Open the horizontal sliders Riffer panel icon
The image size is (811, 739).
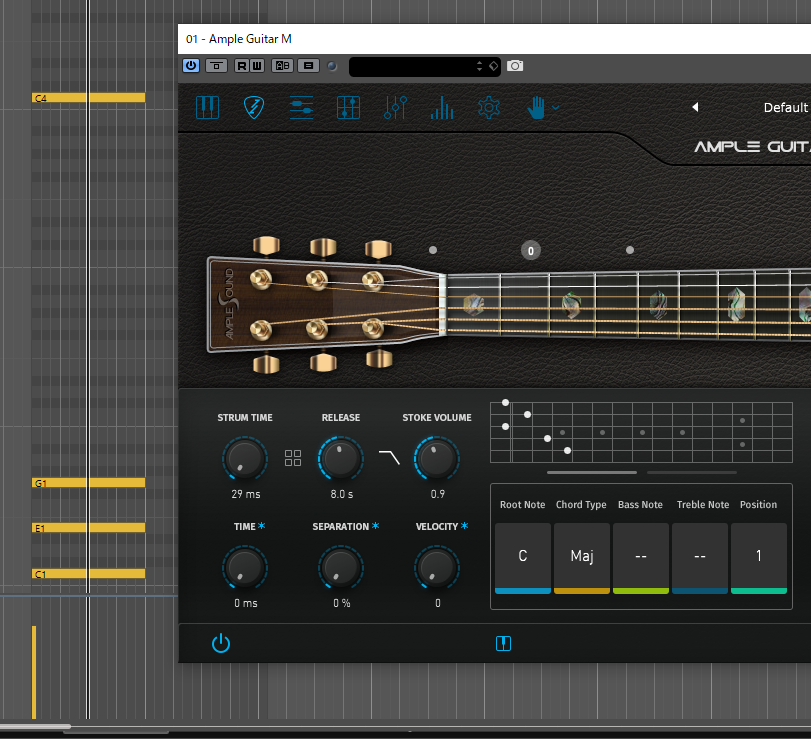coord(301,108)
